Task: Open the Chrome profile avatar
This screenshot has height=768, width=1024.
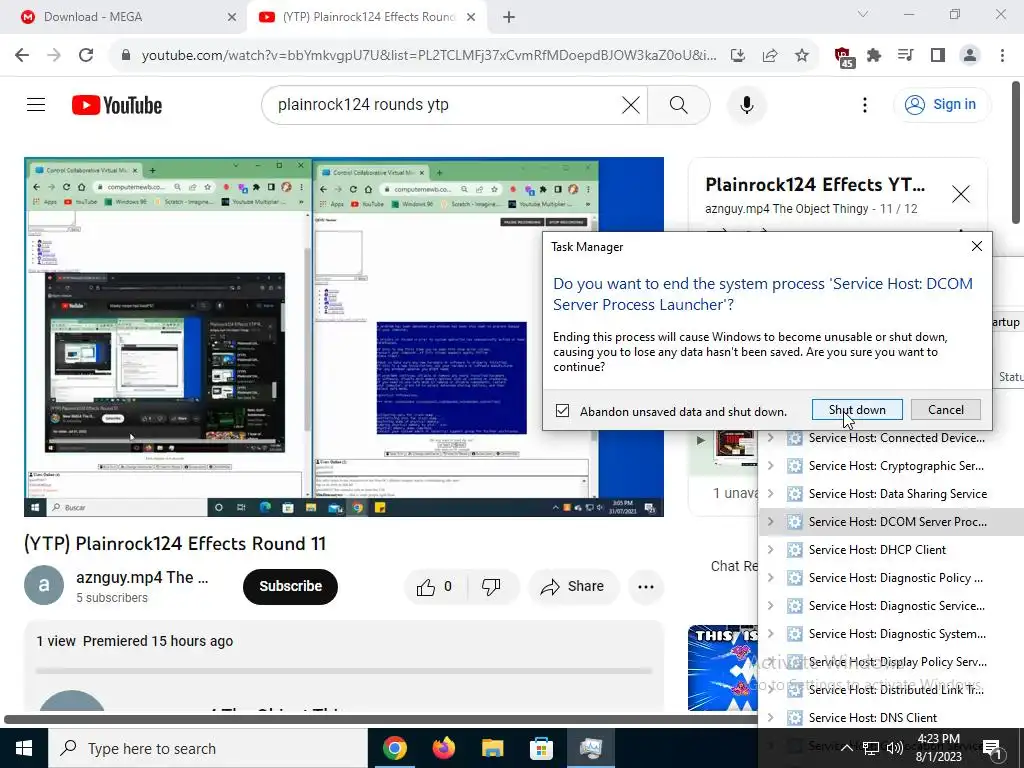Action: [970, 56]
